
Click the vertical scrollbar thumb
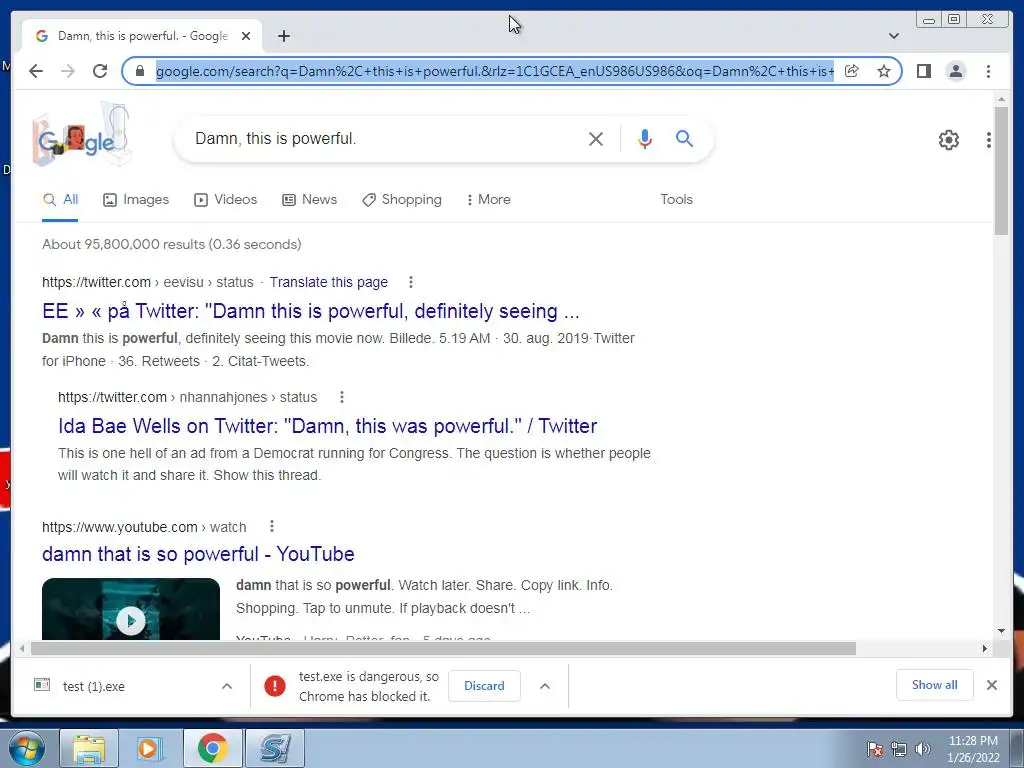(1001, 170)
